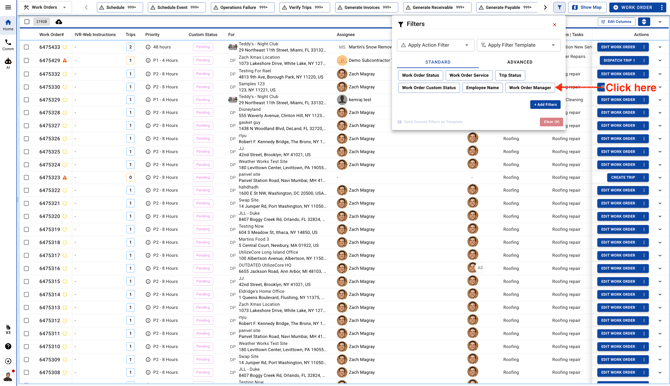
Task: Select the Schedule Event action tab
Action: (x=176, y=7)
